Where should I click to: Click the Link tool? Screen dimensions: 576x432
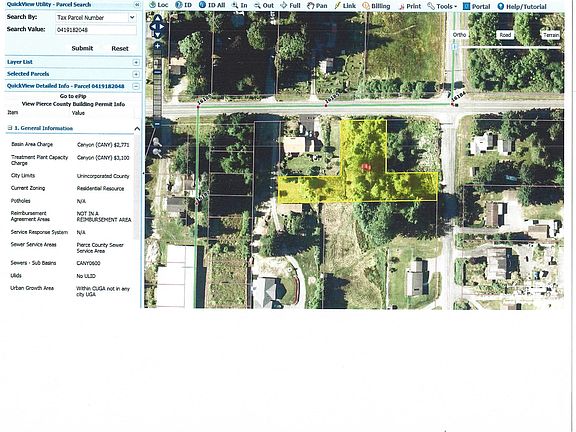pyautogui.click(x=345, y=6)
